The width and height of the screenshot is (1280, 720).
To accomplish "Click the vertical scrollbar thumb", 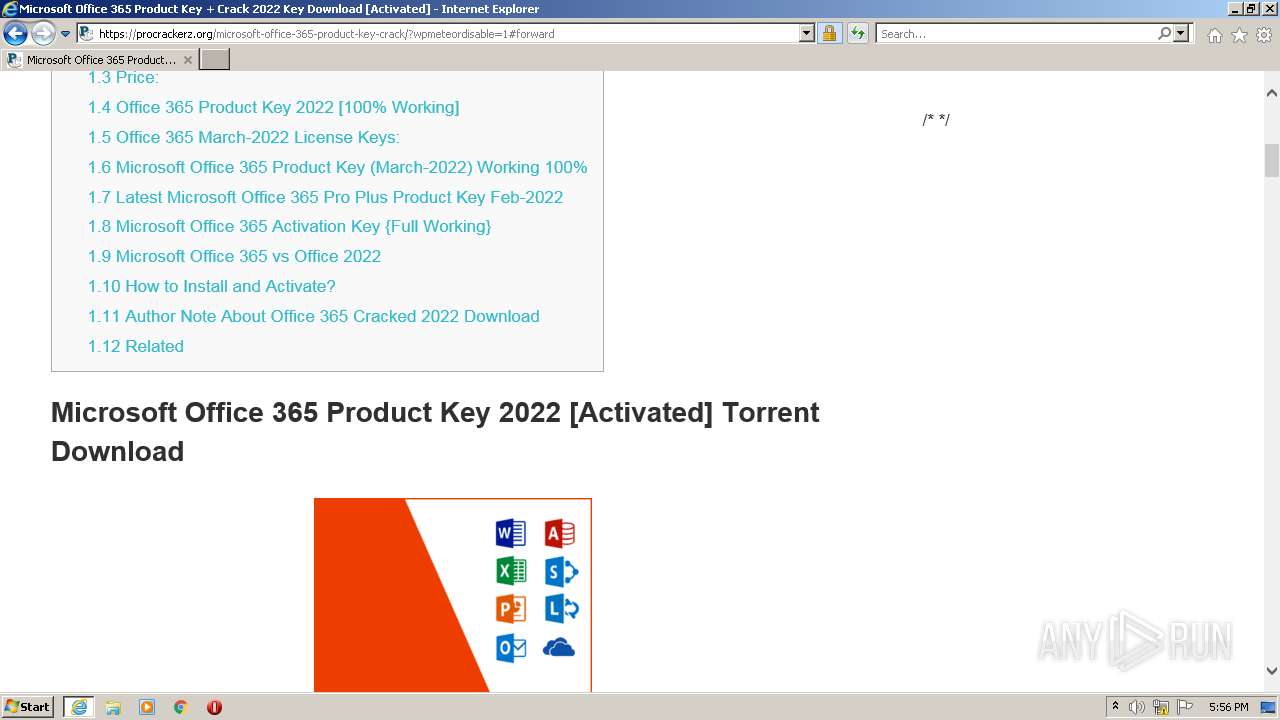I will (x=1272, y=160).
